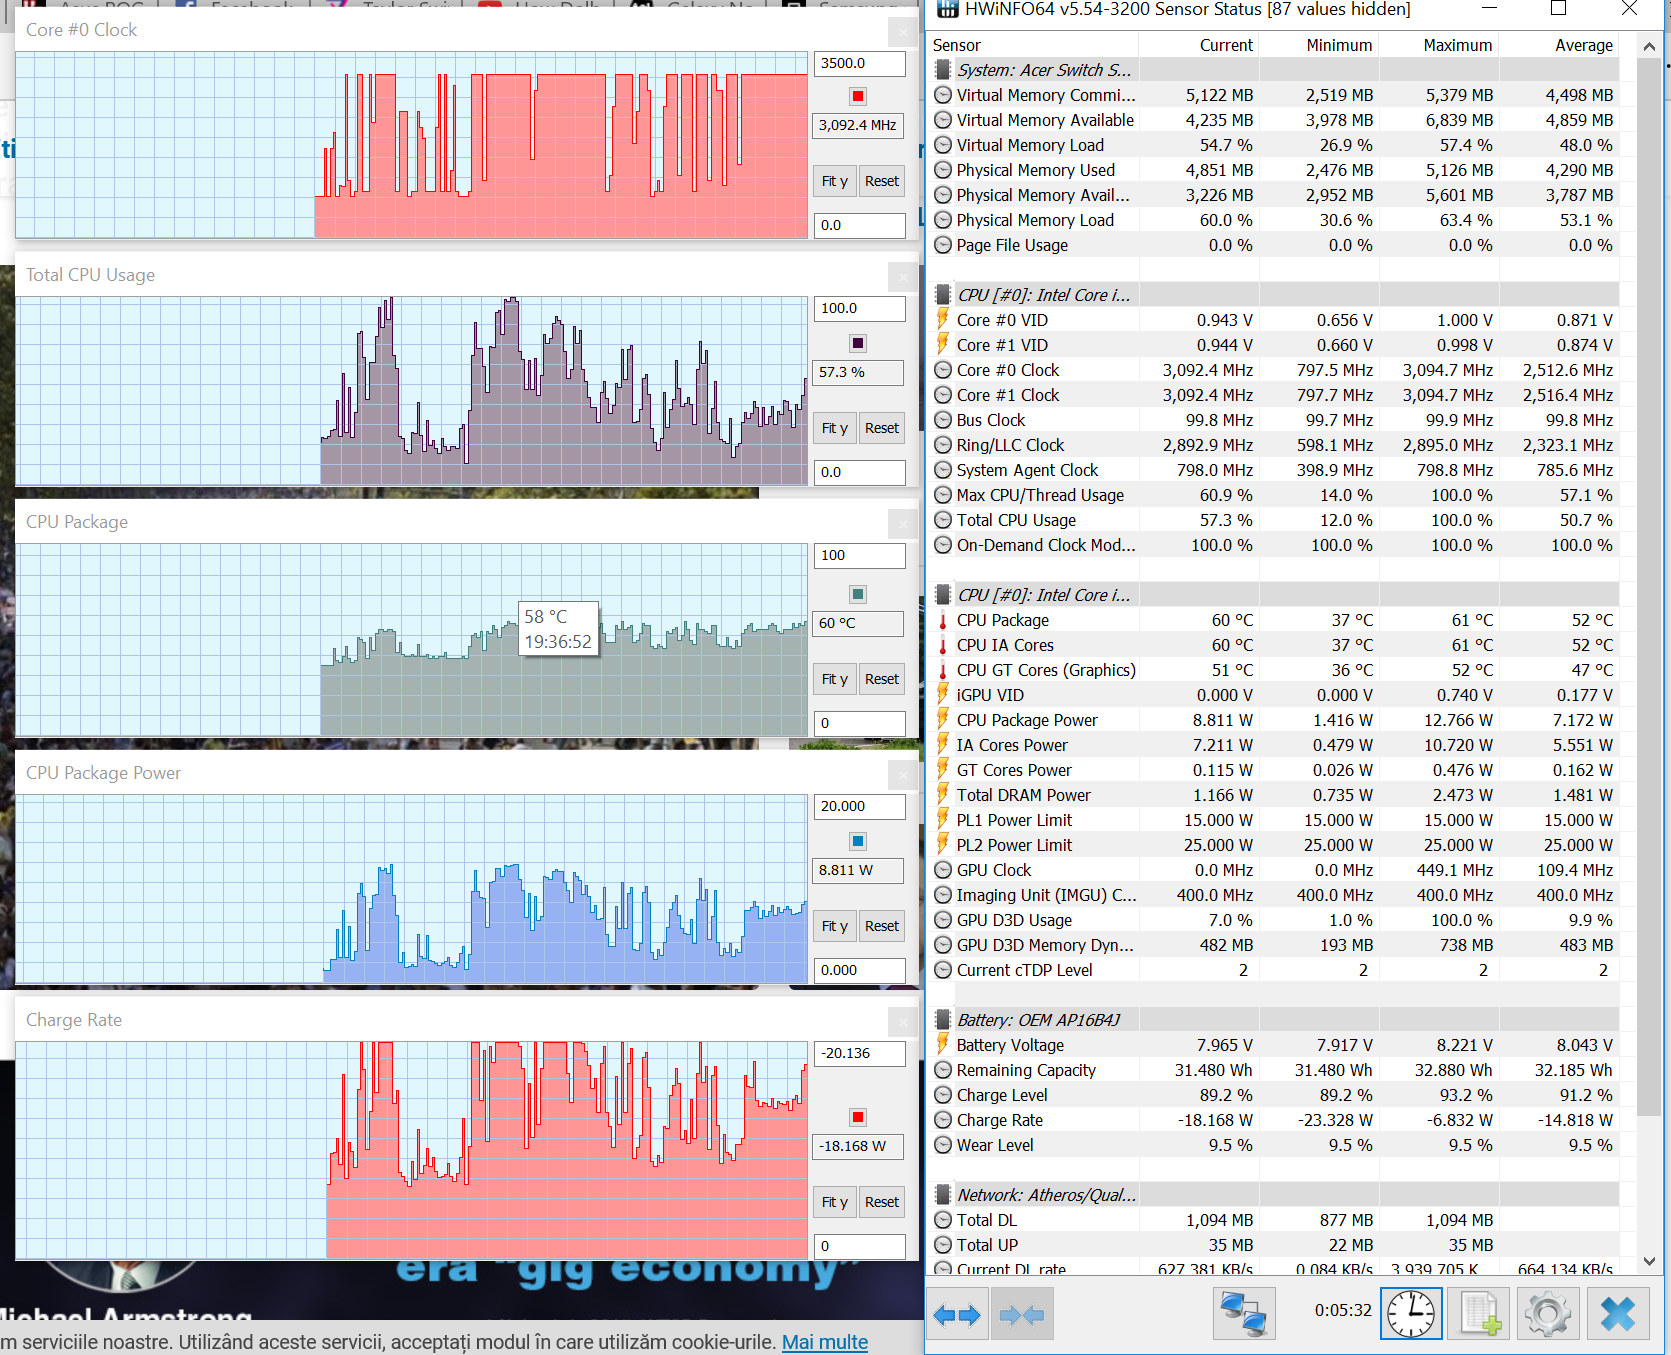This screenshot has width=1671, height=1355.
Task: Click the Bus Clock sensor icon
Action: click(x=943, y=420)
